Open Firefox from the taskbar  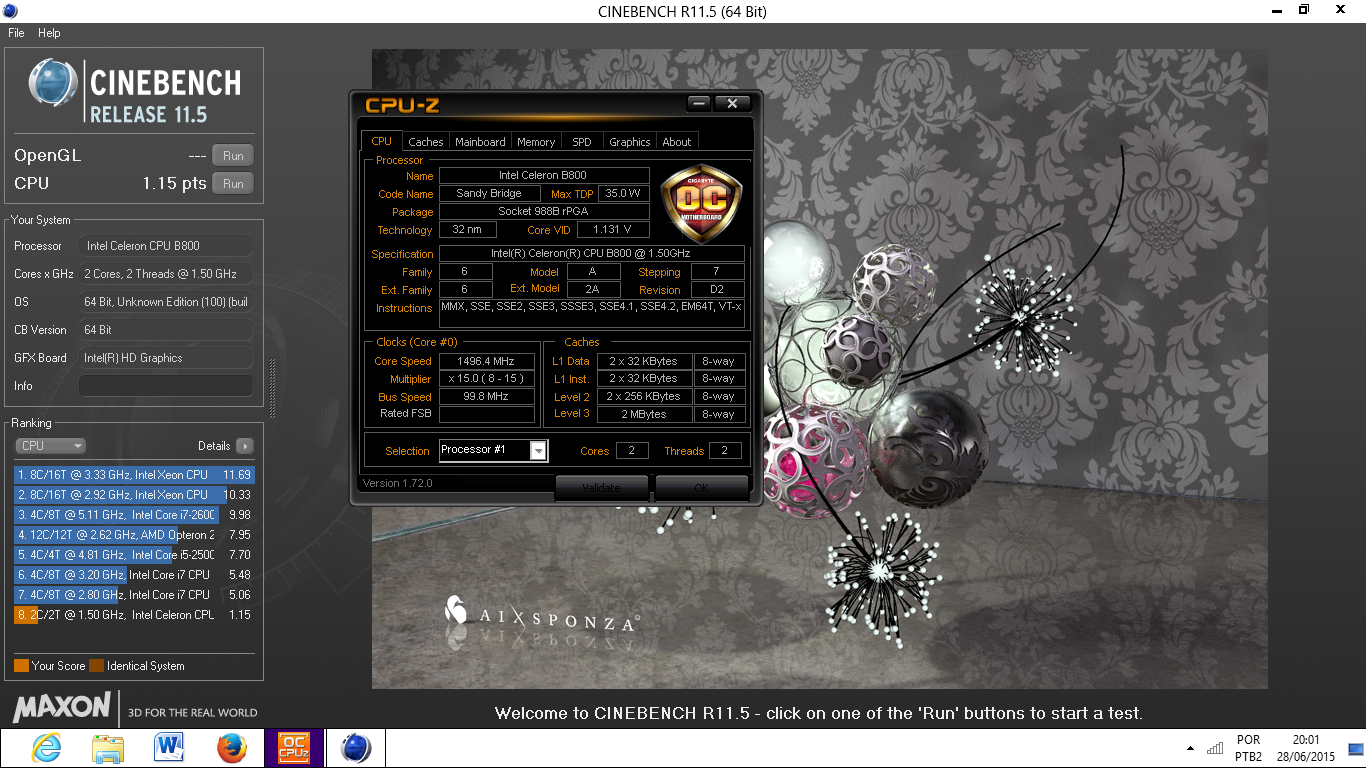(231, 747)
